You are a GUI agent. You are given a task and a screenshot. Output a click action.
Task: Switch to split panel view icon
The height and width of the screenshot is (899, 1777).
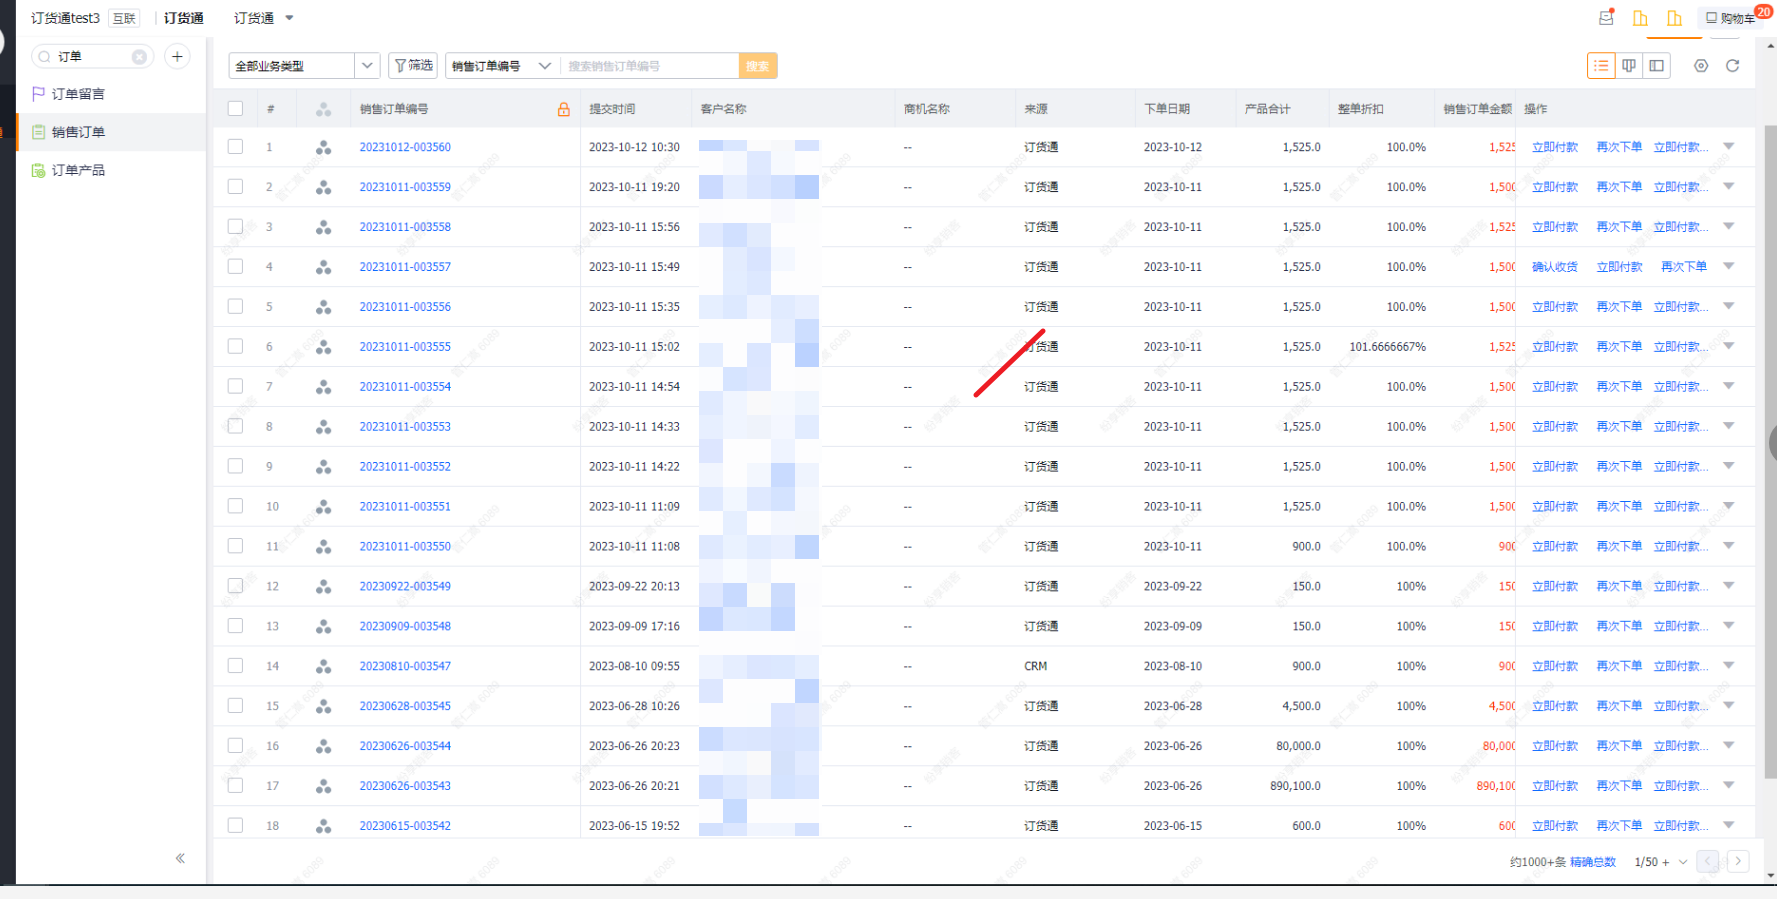(1657, 66)
